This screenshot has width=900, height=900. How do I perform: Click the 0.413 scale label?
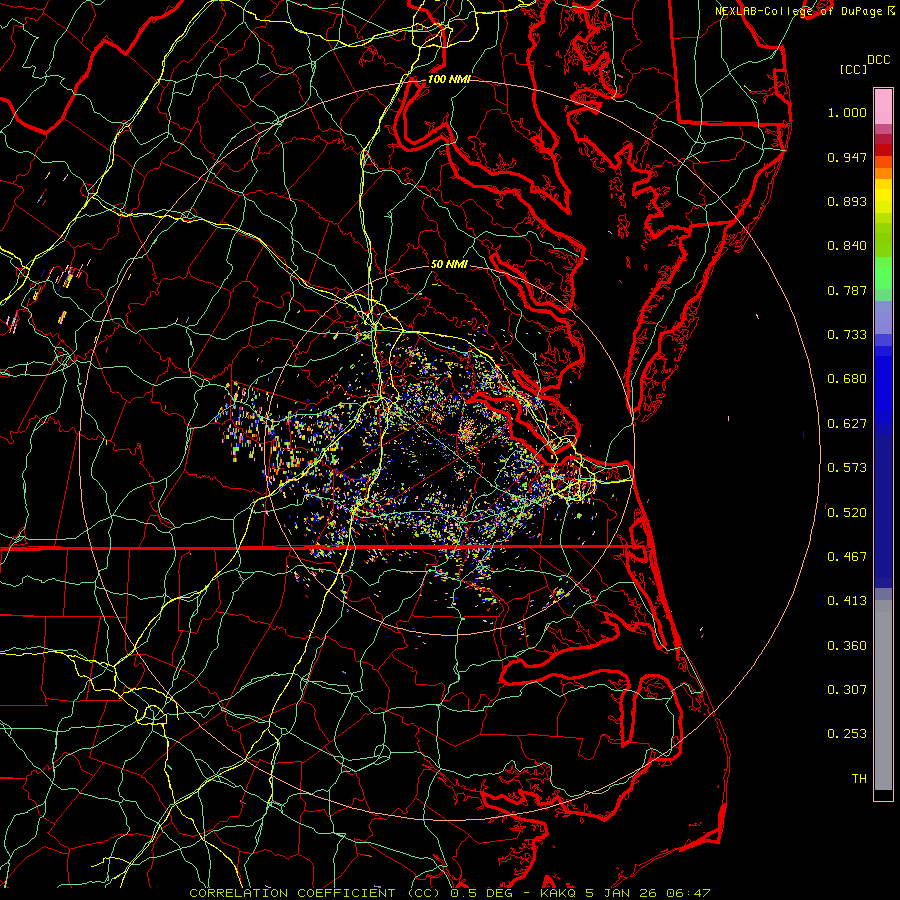tap(847, 601)
